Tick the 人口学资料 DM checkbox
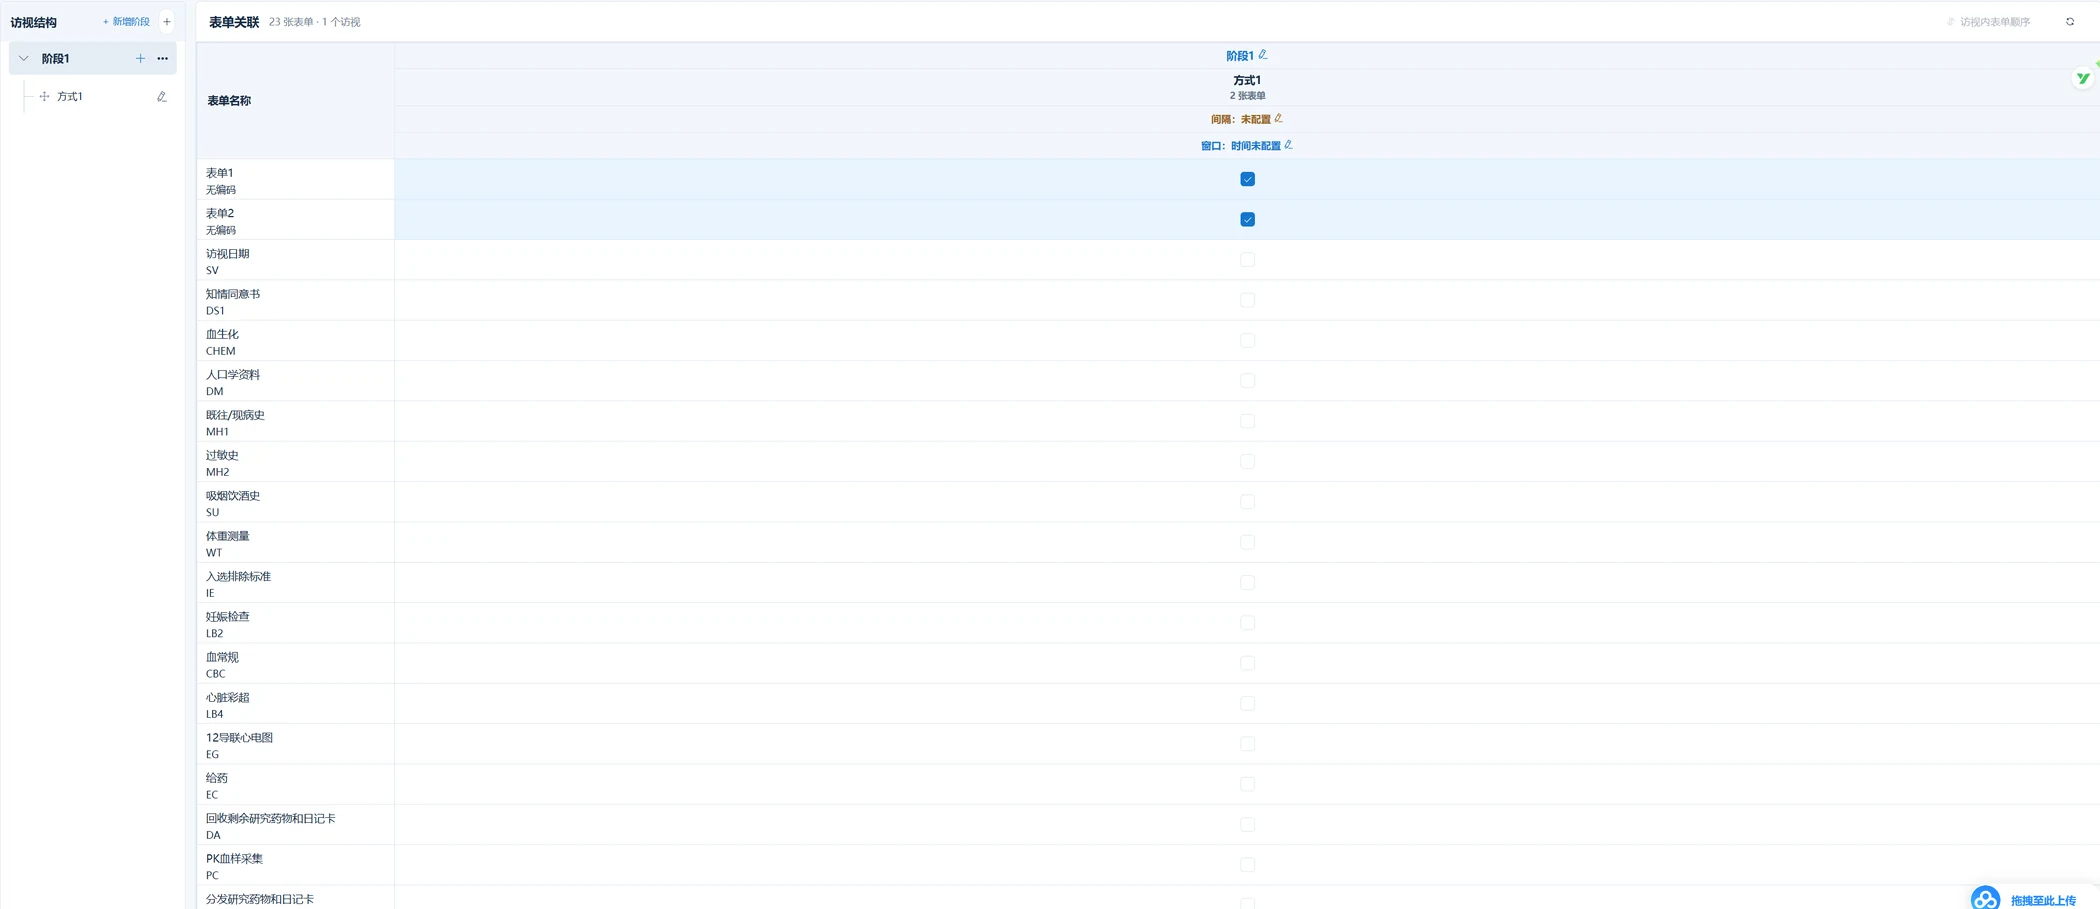The height and width of the screenshot is (909, 2100). tap(1247, 381)
